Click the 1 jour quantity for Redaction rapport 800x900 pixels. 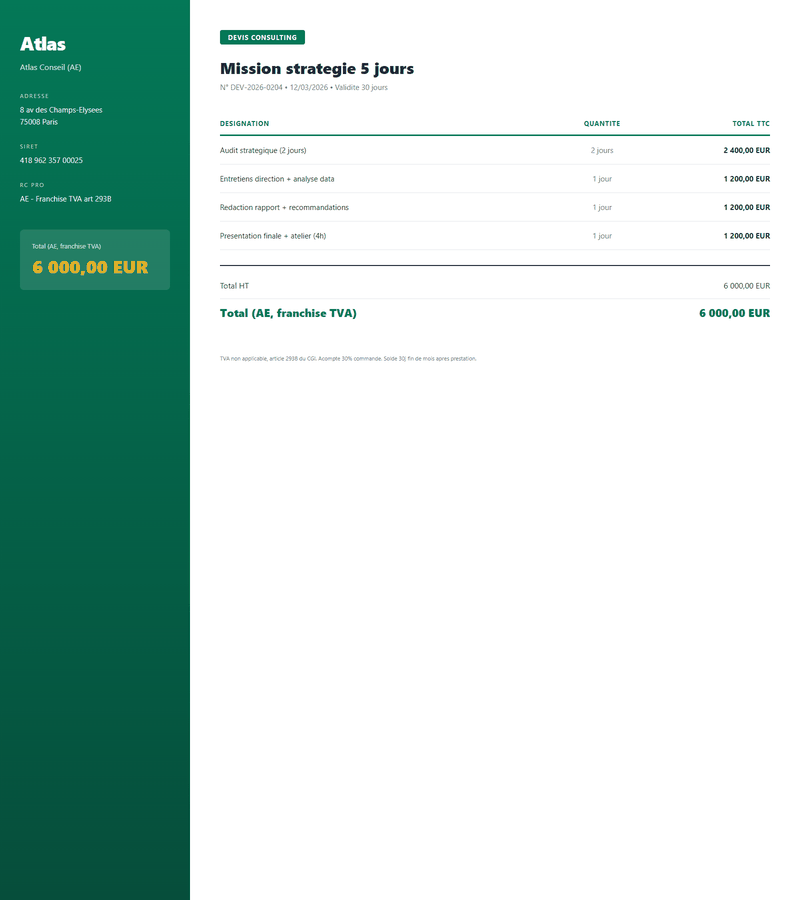point(602,207)
